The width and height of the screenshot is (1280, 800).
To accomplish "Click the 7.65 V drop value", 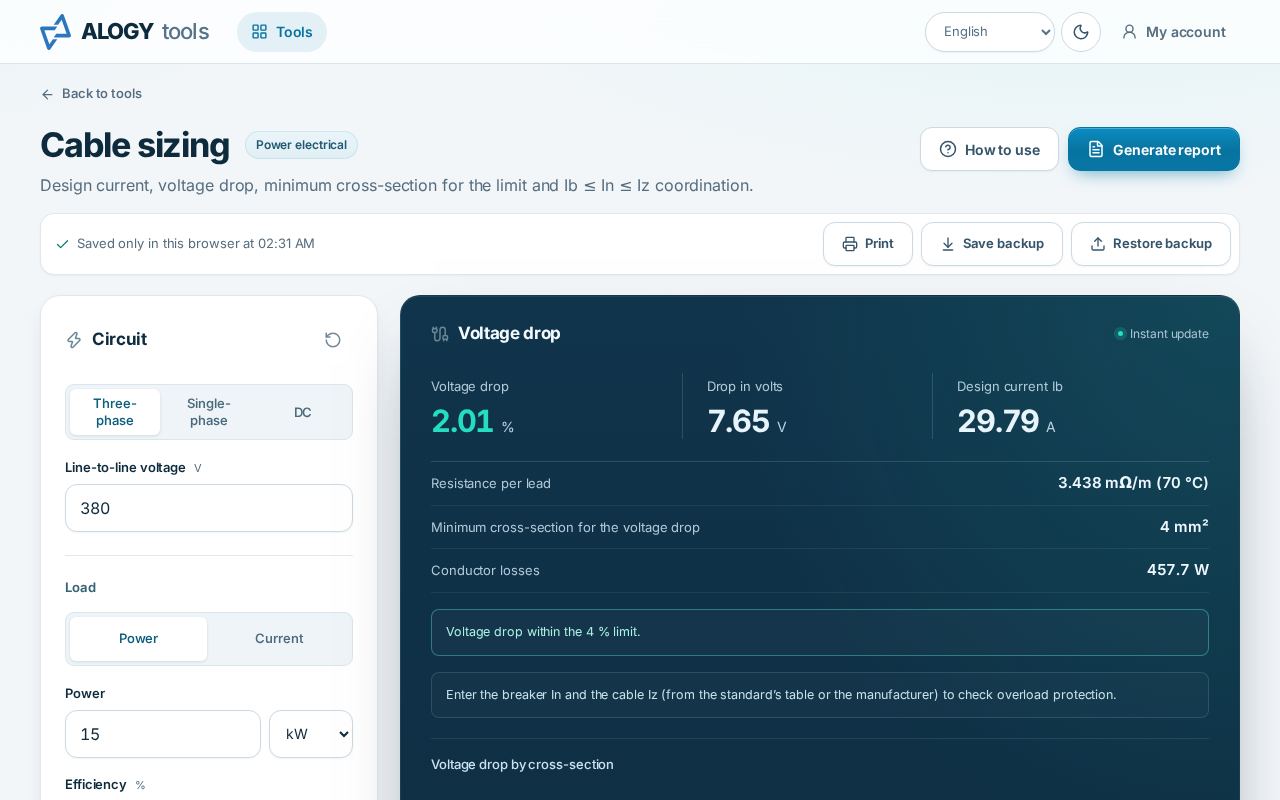I will [747, 422].
